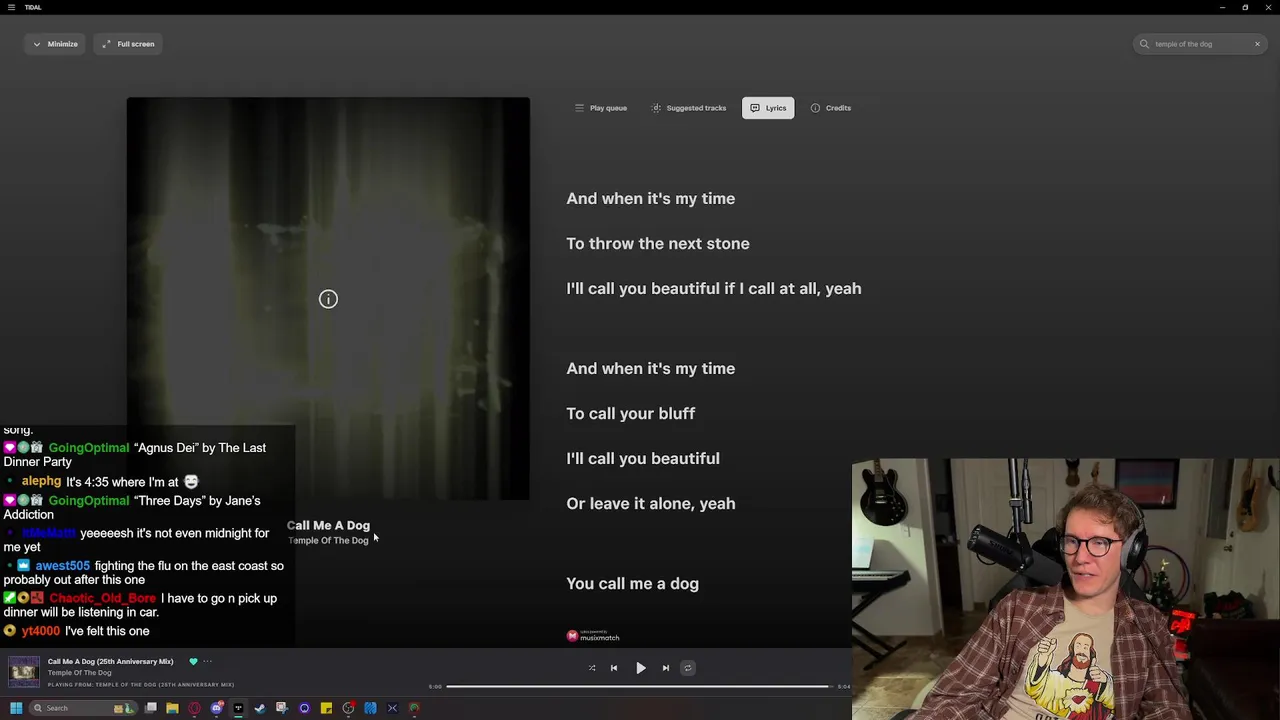Open the Credits tab
The width and height of the screenshot is (1280, 720).
tap(831, 108)
